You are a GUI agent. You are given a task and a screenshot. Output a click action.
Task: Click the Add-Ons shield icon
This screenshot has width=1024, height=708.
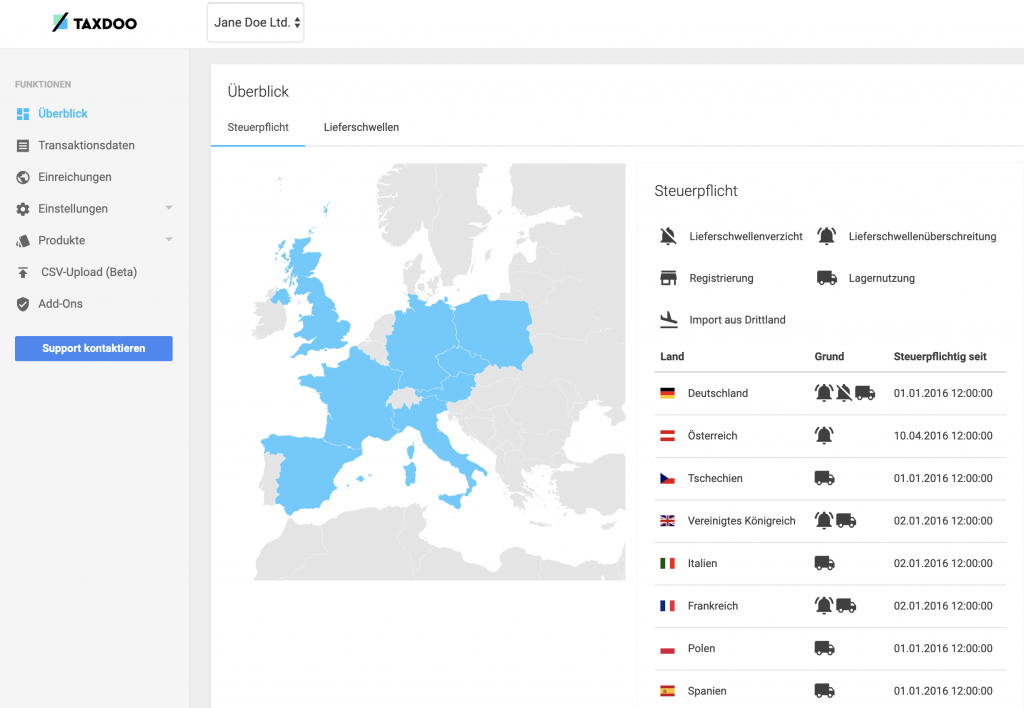[23, 304]
